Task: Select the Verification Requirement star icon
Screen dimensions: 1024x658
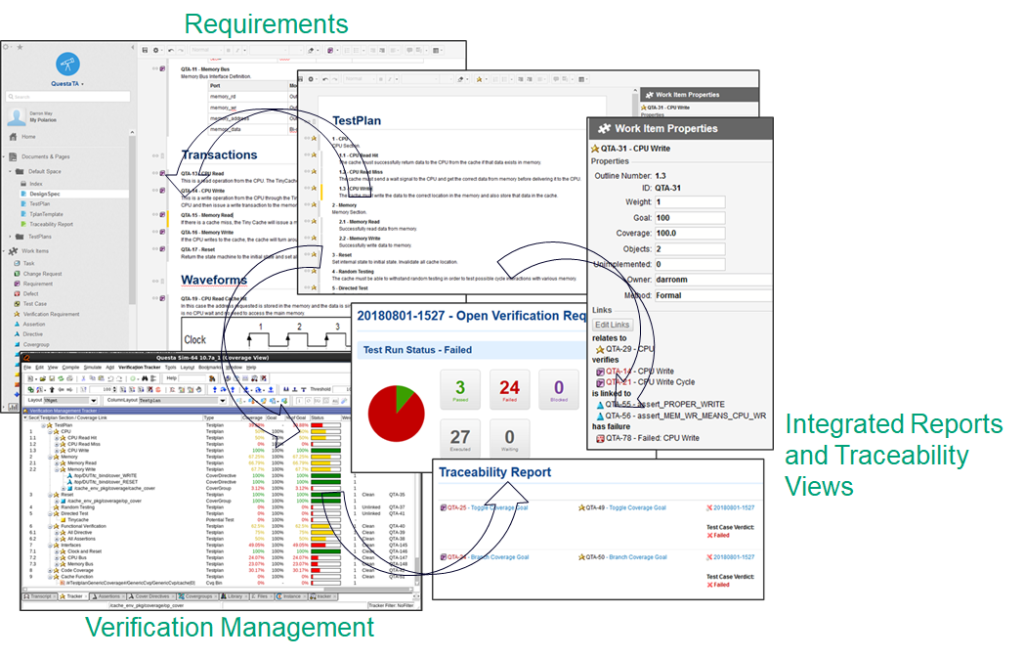Action: pos(17,314)
